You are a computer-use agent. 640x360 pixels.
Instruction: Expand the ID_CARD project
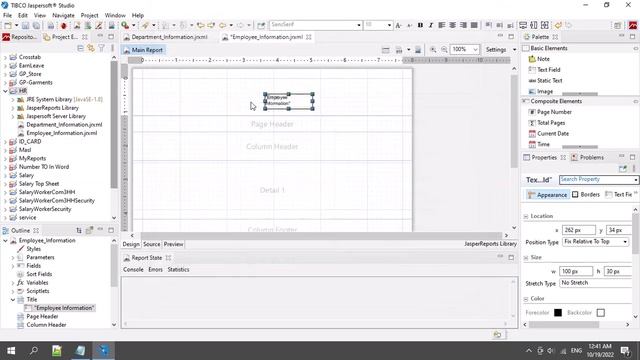tap(5, 142)
